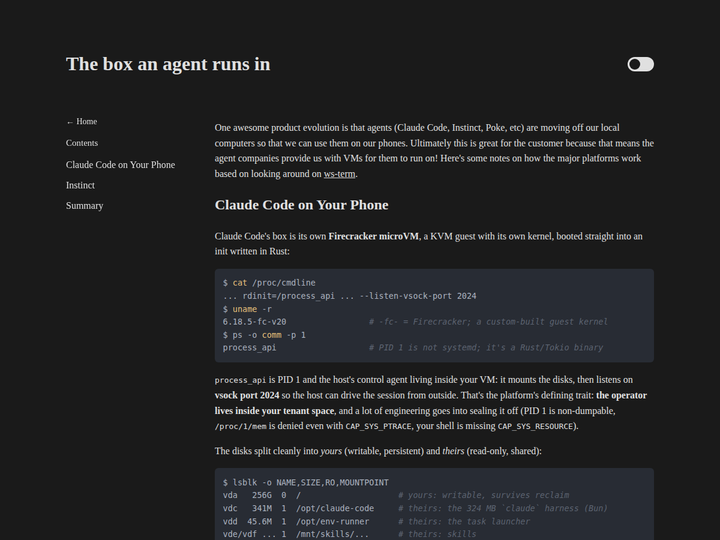Click the bold 'vsock port 2024' text
This screenshot has width=720, height=540.
[247, 395]
